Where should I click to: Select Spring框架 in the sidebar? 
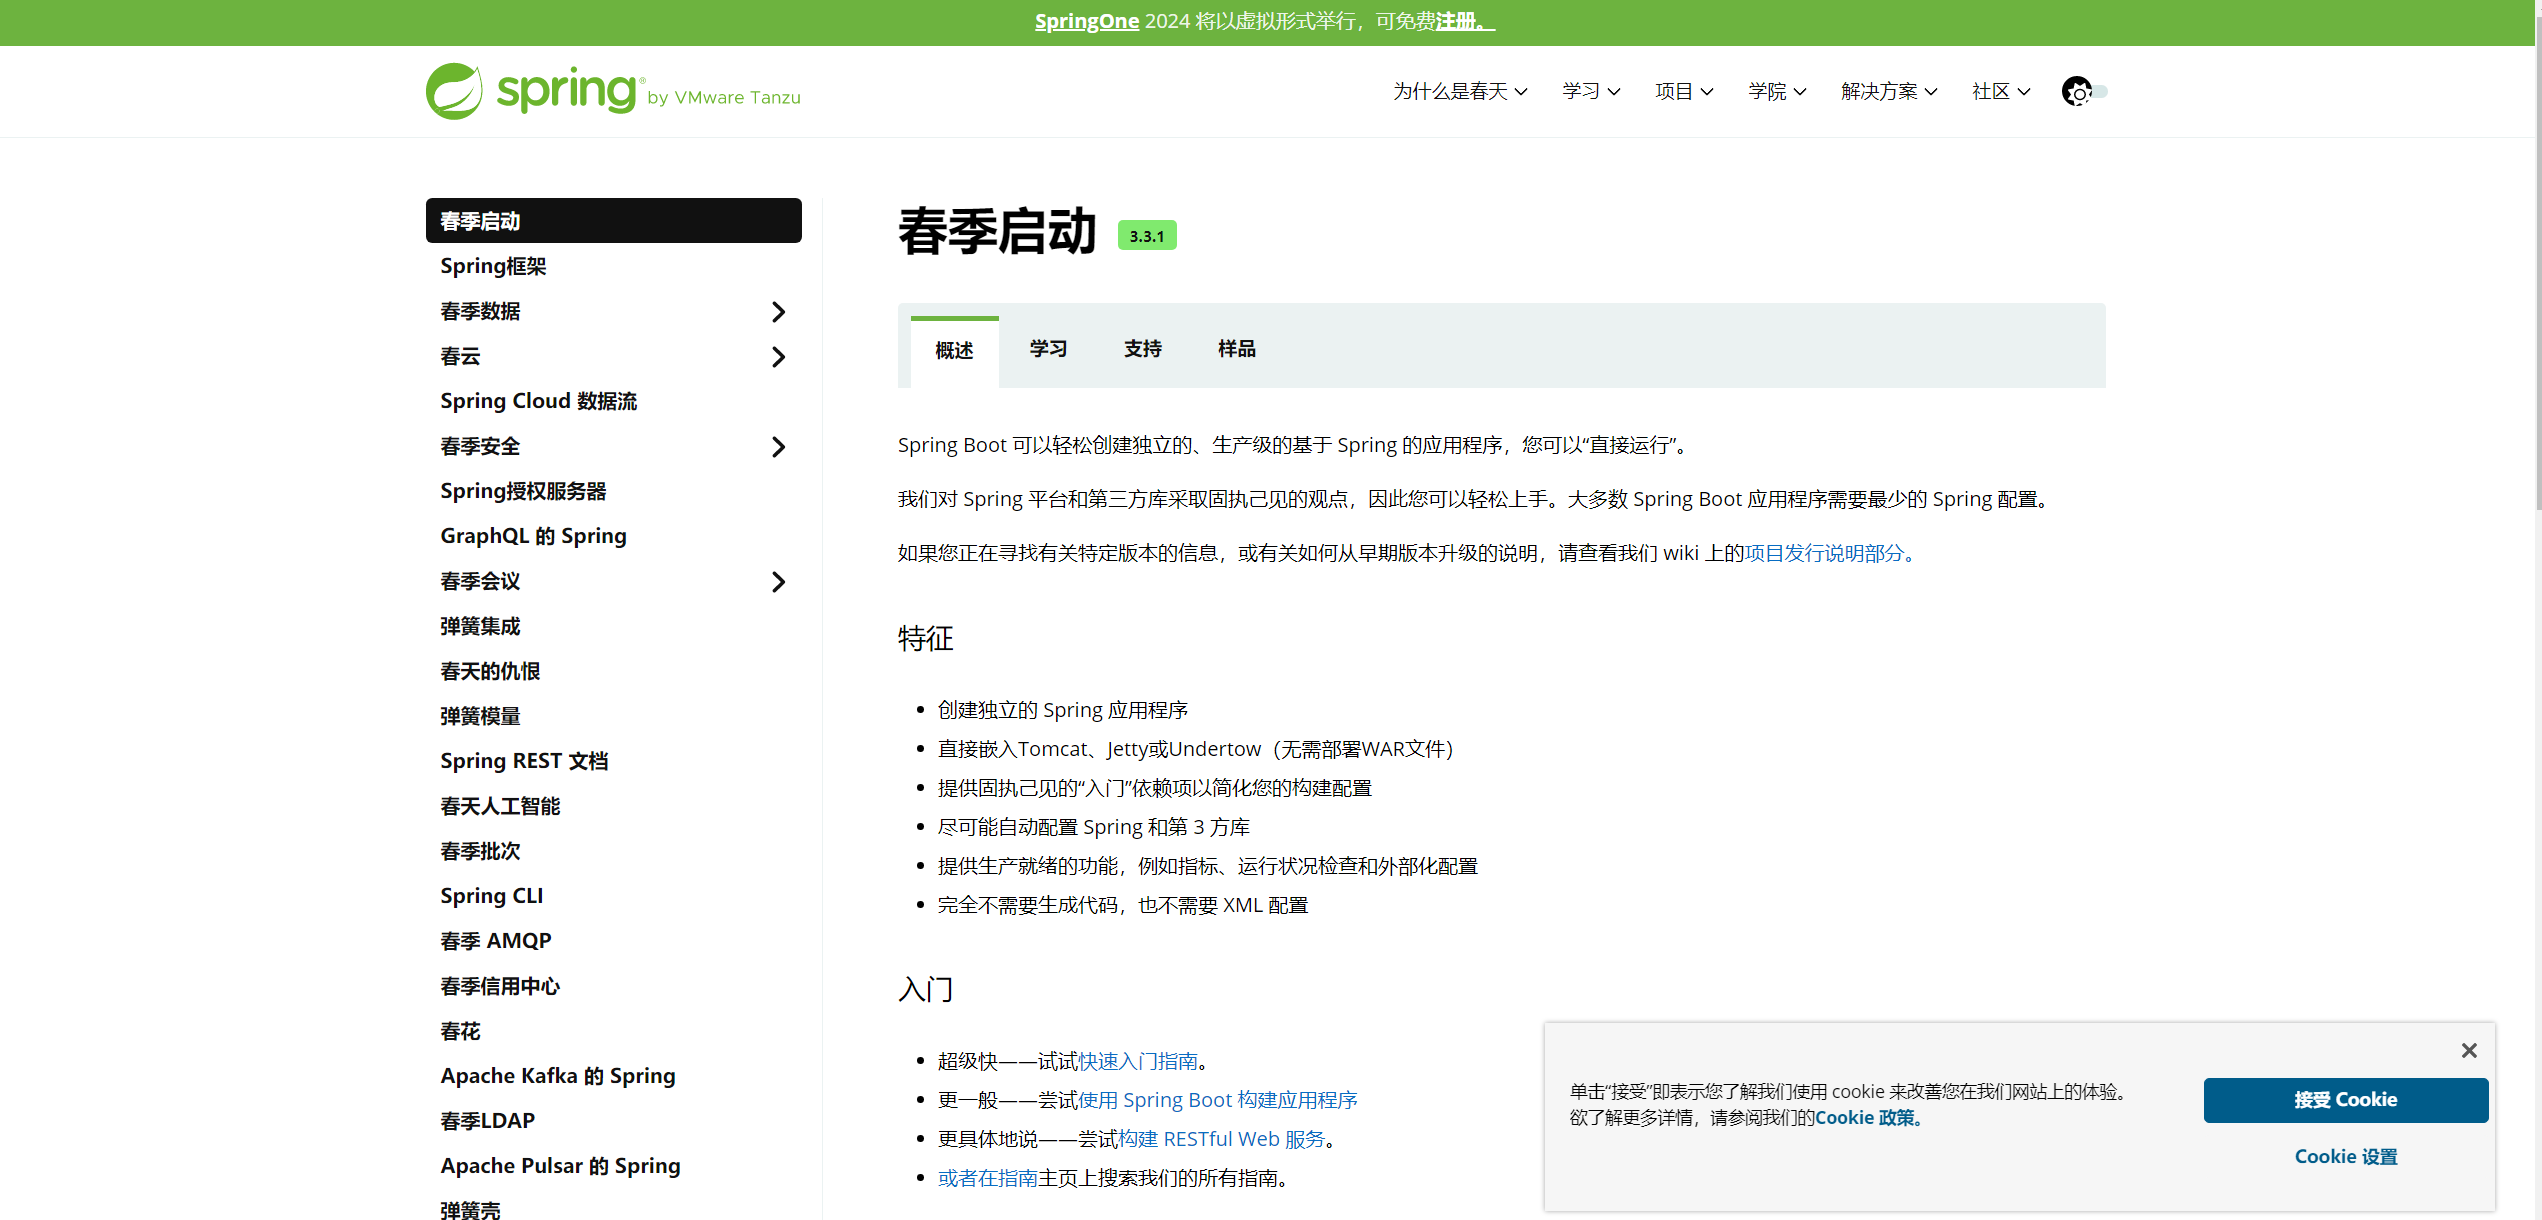tap(493, 266)
